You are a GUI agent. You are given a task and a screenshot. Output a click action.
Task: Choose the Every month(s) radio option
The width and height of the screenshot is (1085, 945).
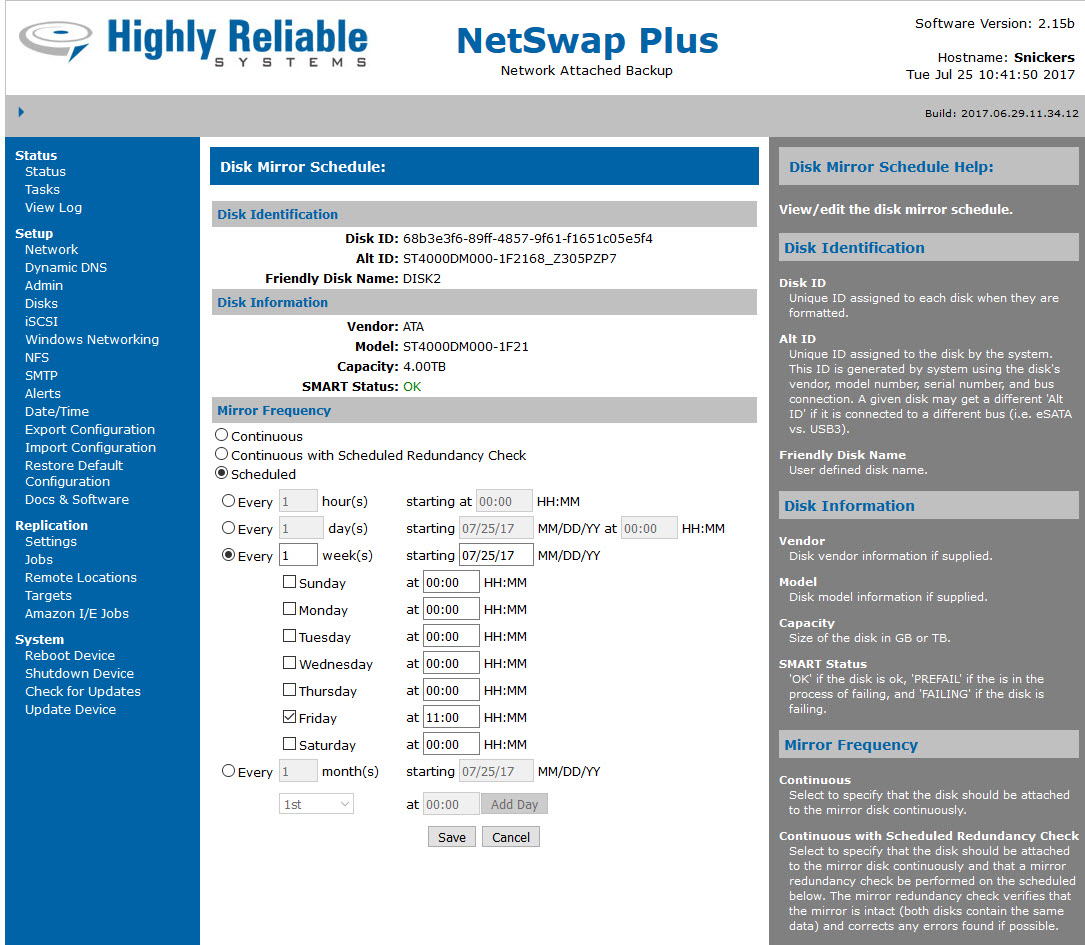(x=228, y=771)
